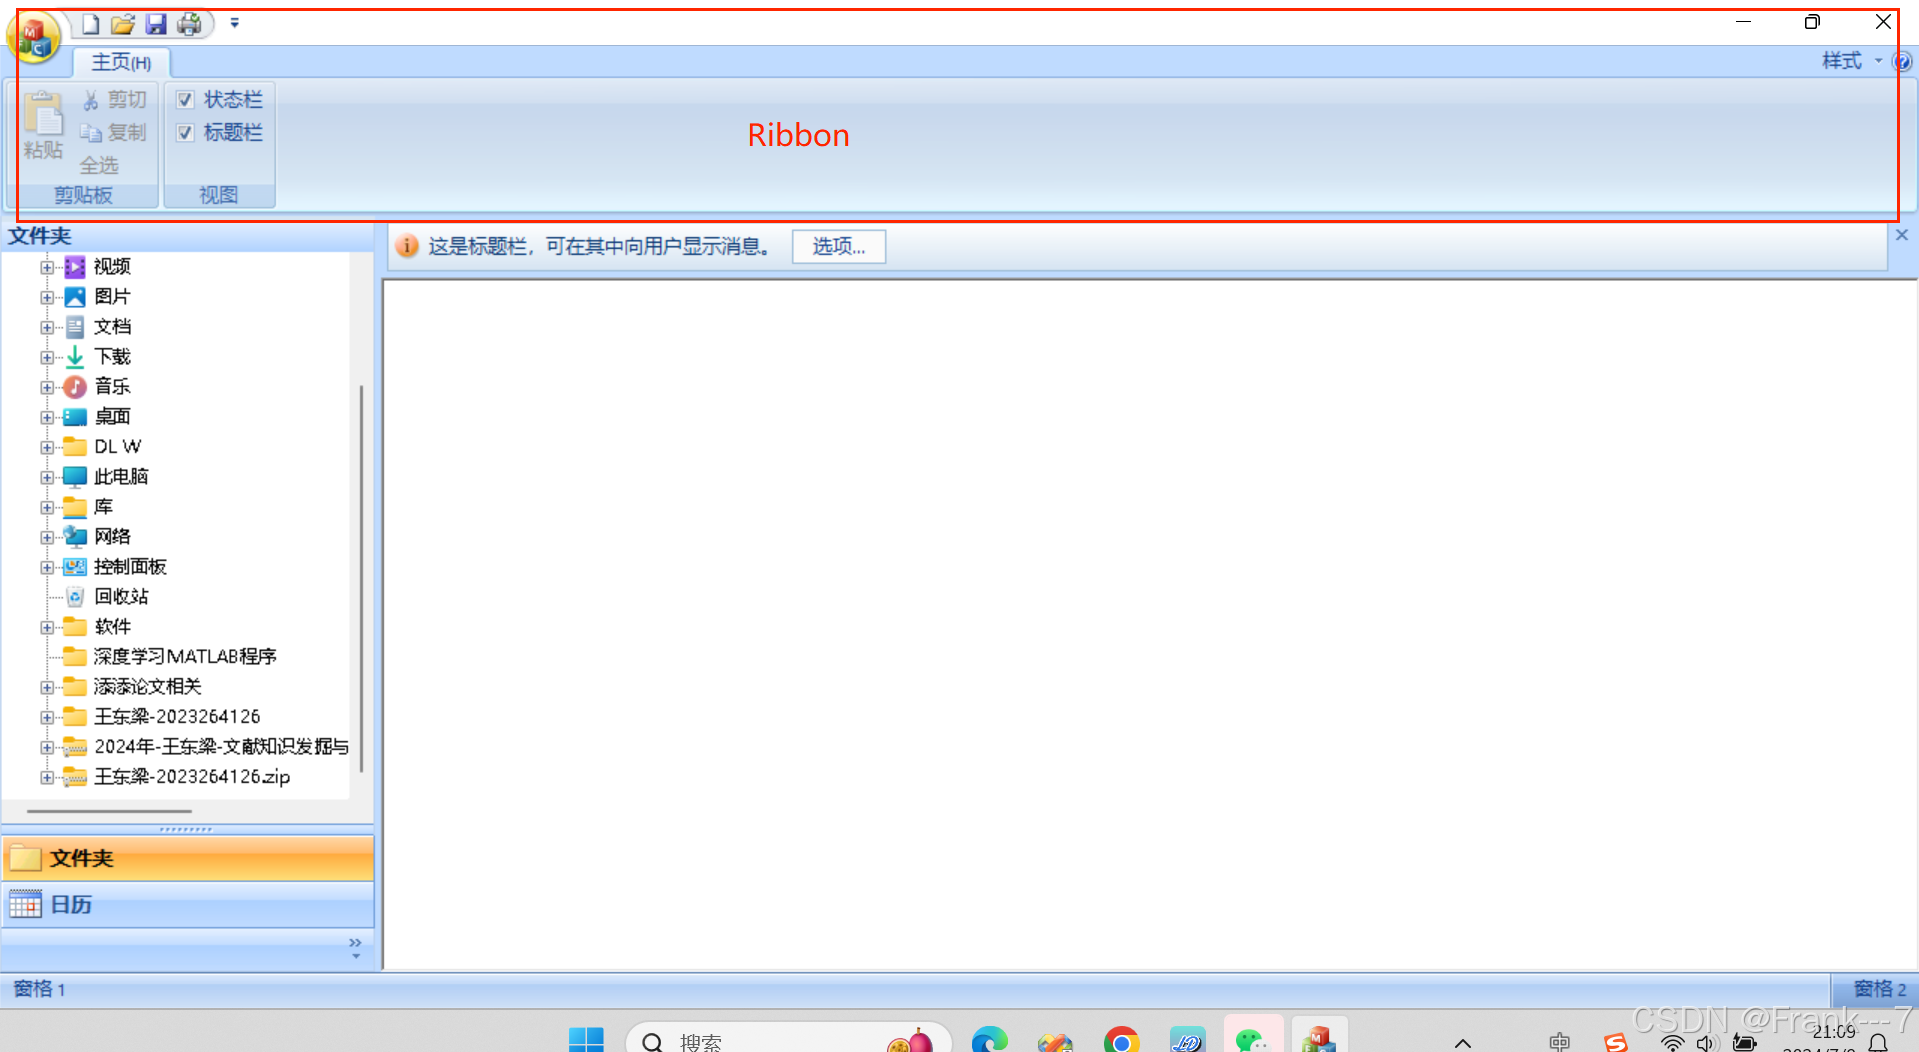Toggle the 标题栏 title bar checkbox
The height and width of the screenshot is (1052, 1919).
pos(184,132)
